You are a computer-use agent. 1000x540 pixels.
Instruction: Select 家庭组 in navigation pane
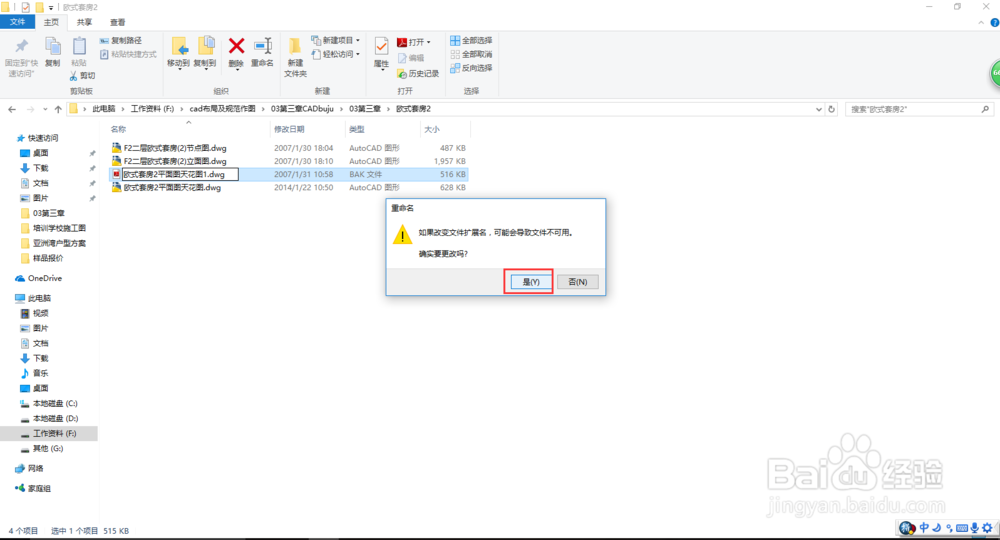(39, 488)
